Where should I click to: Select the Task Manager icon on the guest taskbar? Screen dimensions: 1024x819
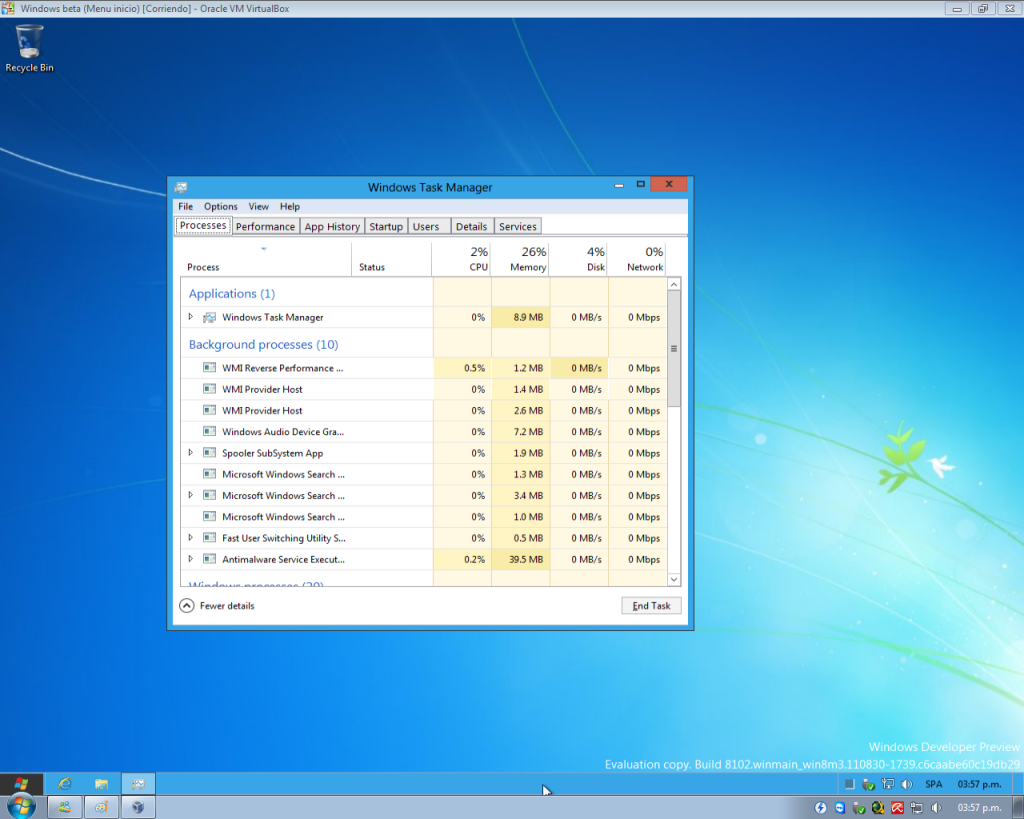(138, 784)
